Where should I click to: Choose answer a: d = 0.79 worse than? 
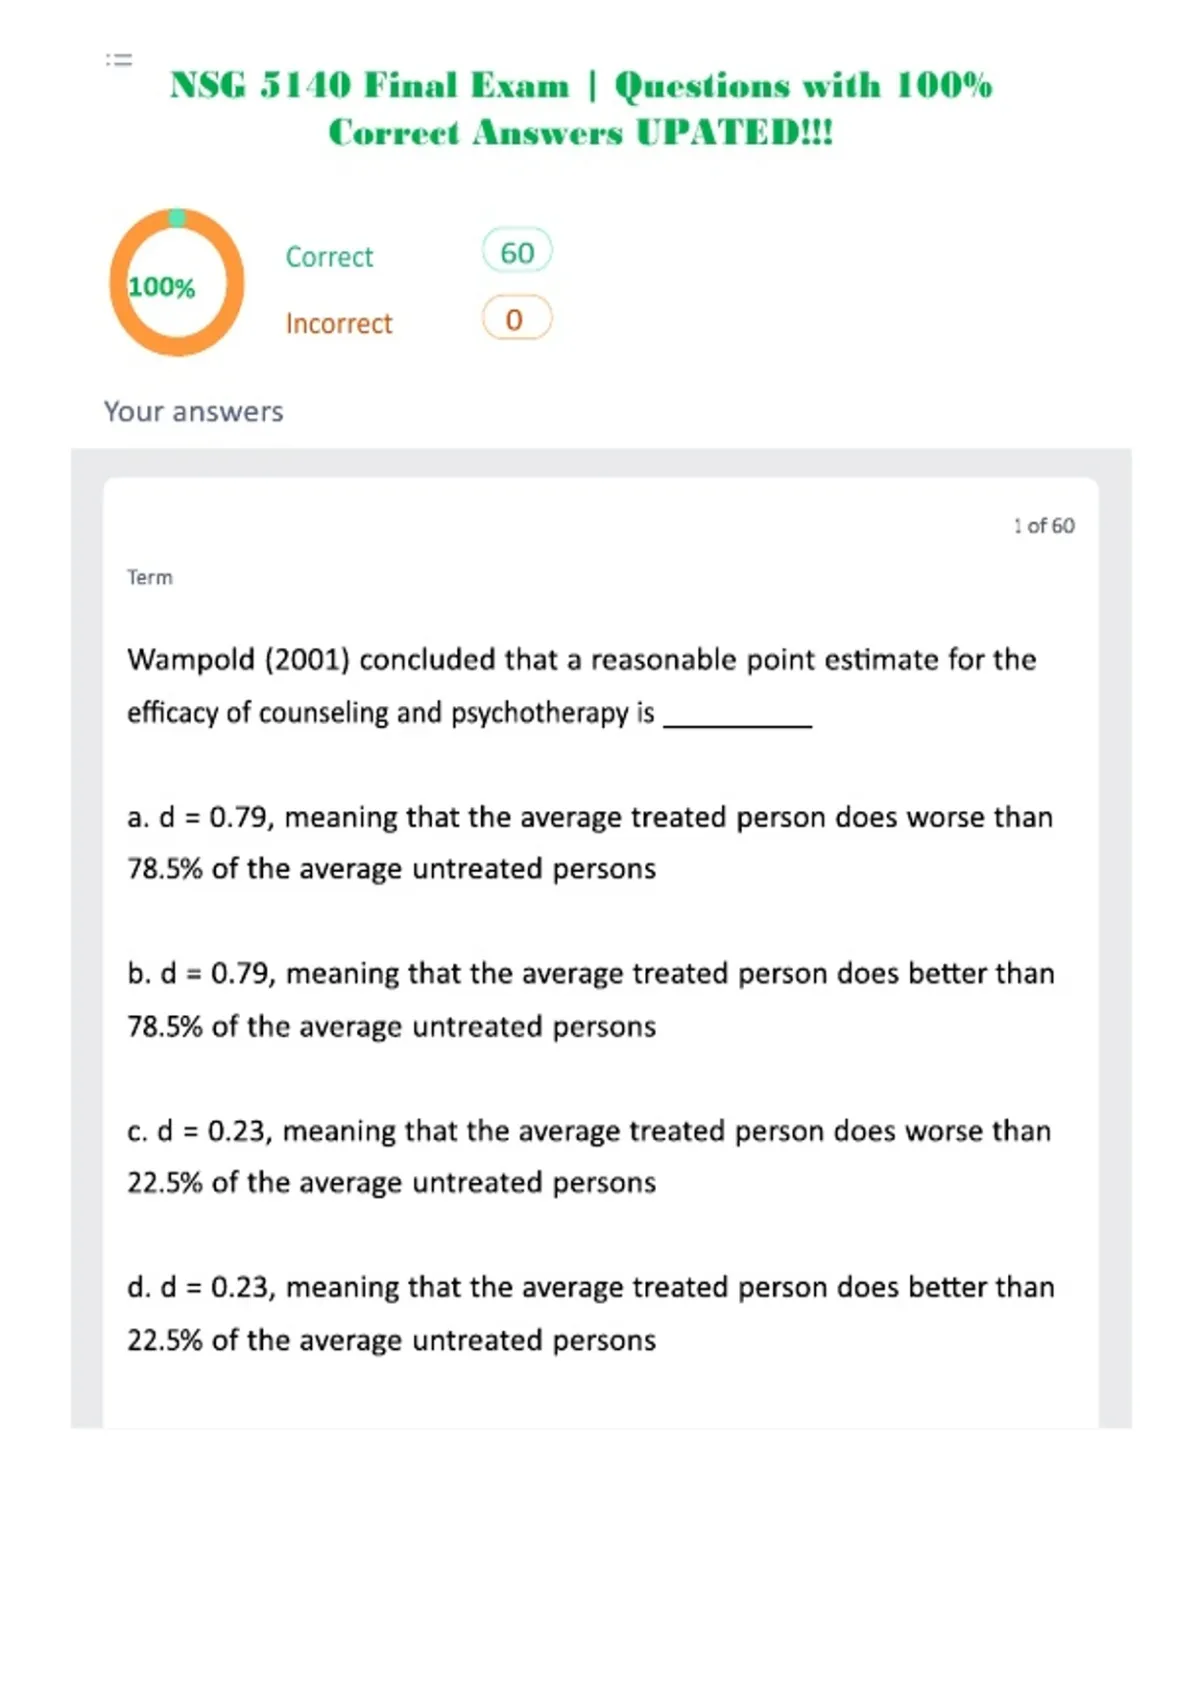pos(590,843)
